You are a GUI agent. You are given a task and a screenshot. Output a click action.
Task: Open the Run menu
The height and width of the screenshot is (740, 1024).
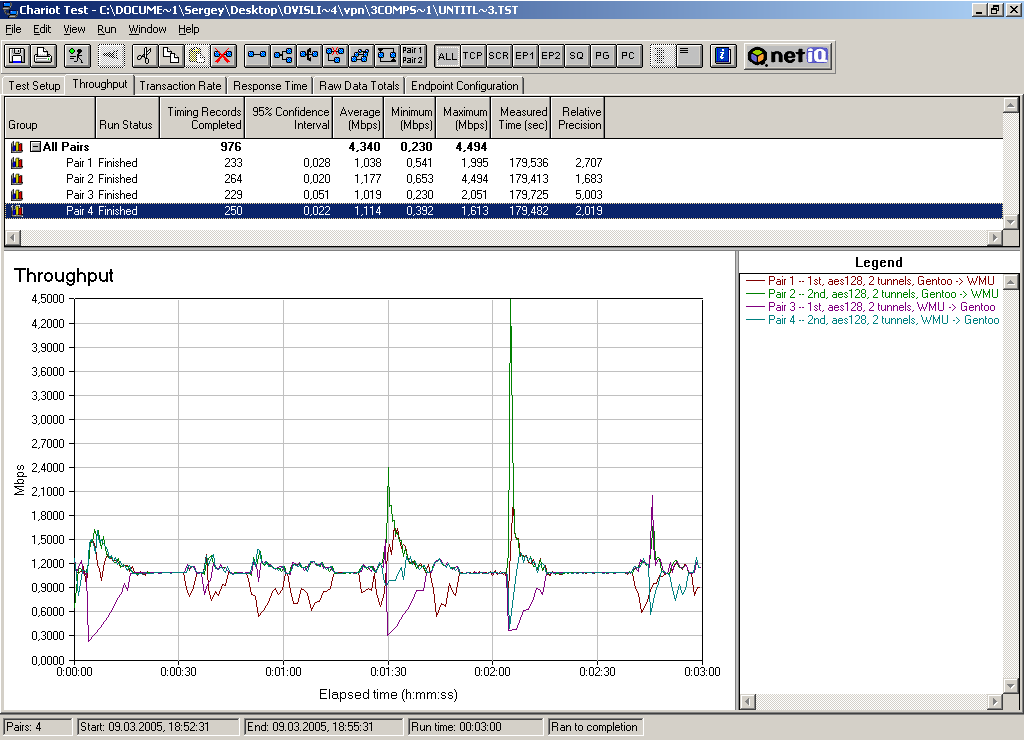click(107, 29)
